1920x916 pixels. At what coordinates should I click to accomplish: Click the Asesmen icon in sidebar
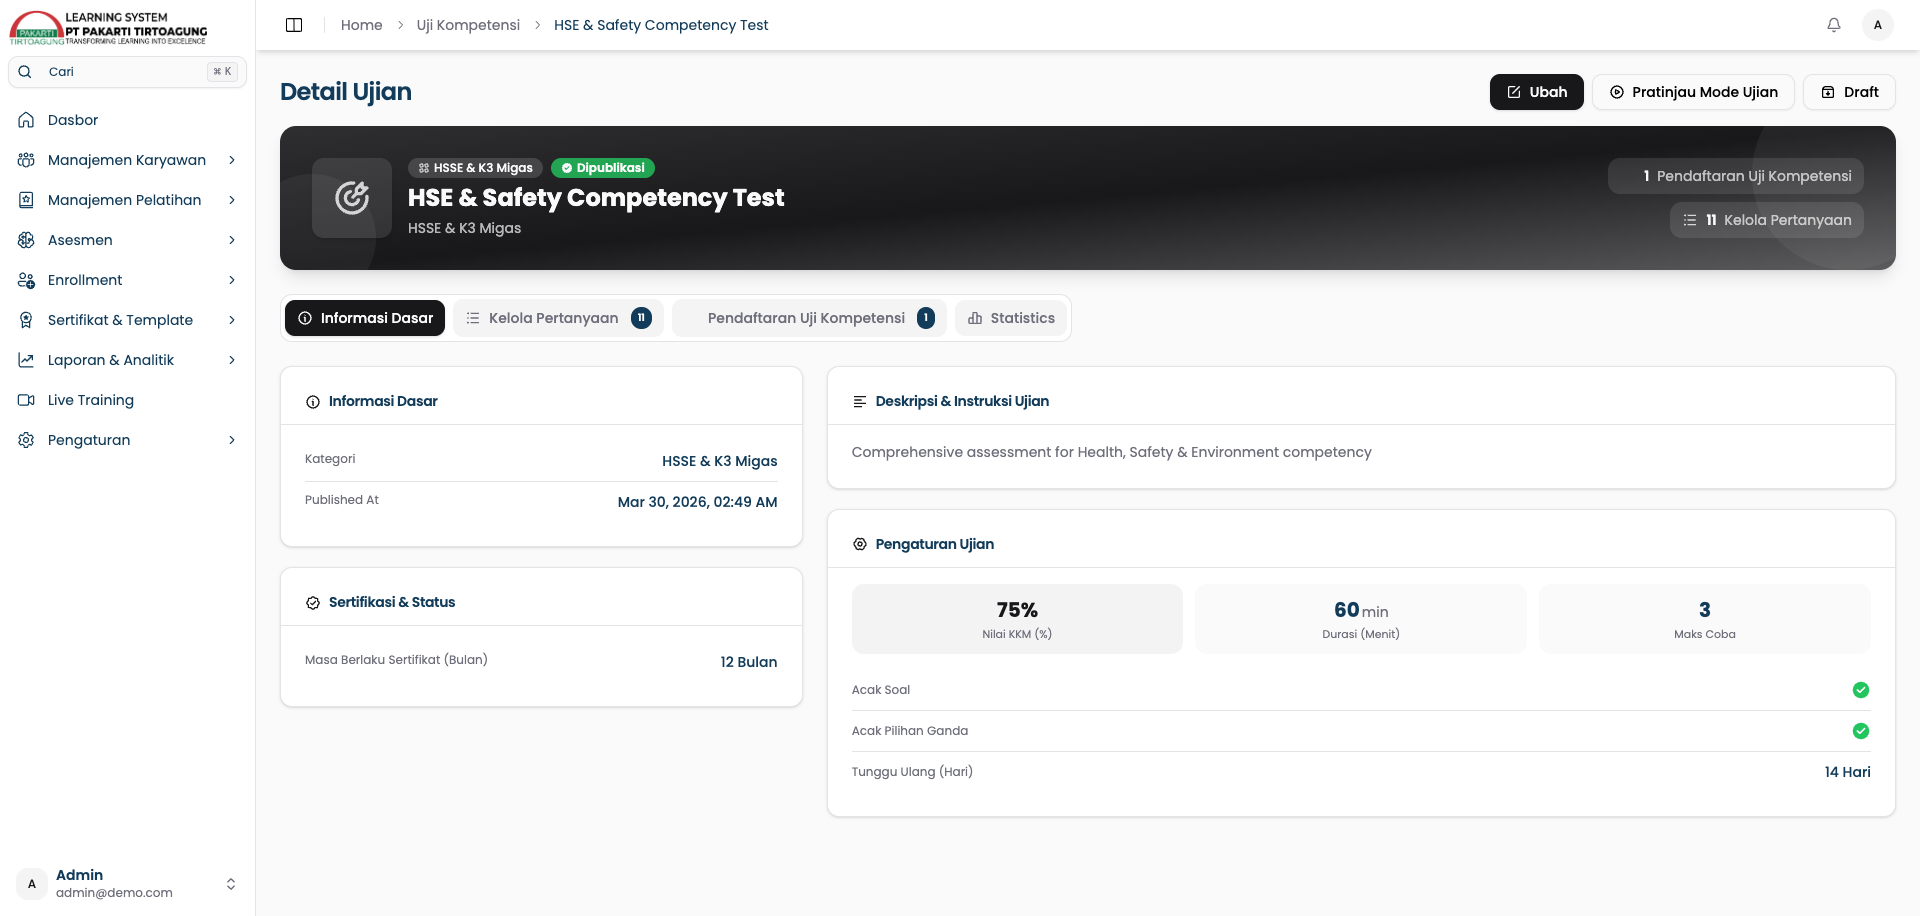point(27,240)
